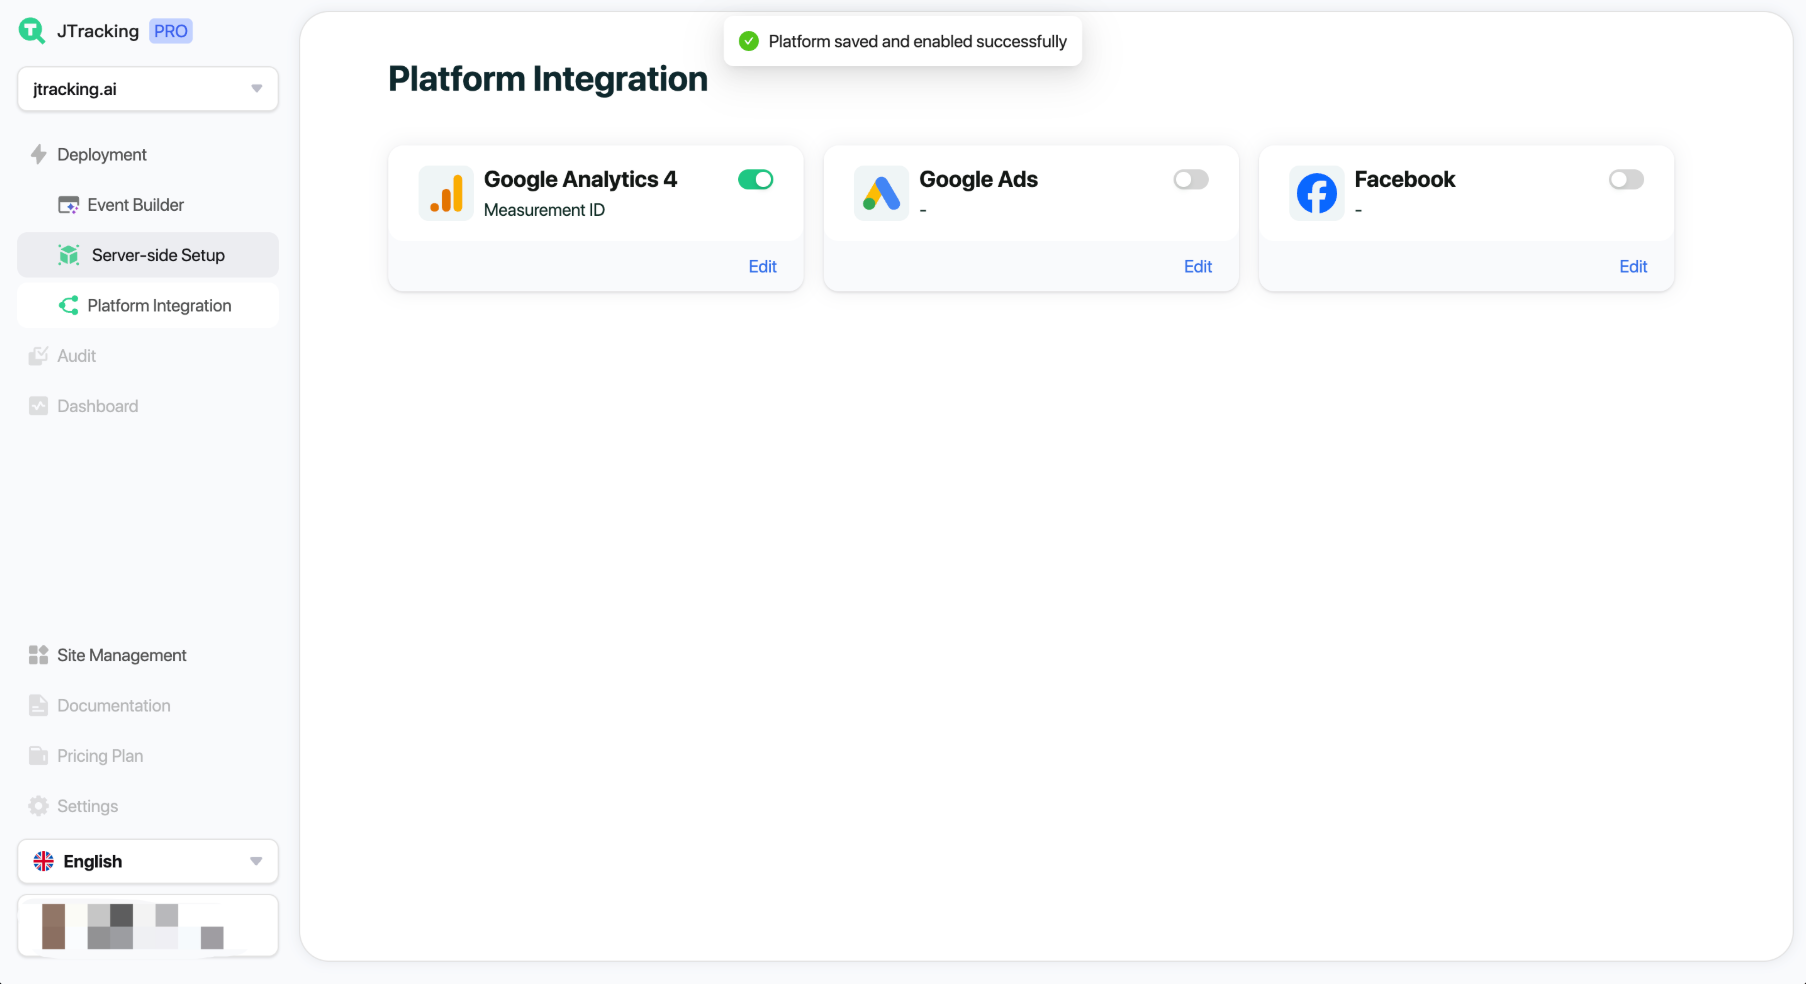This screenshot has width=1806, height=984.
Task: Expand the English language dropdown
Action: (148, 861)
